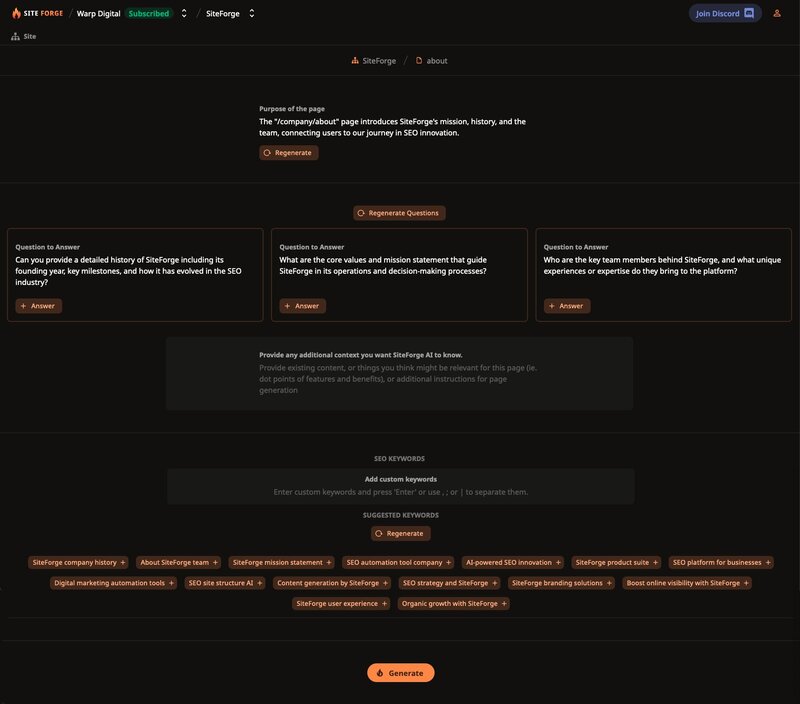Click the rocket icon on Generate
The height and width of the screenshot is (704, 800).
(x=378, y=672)
